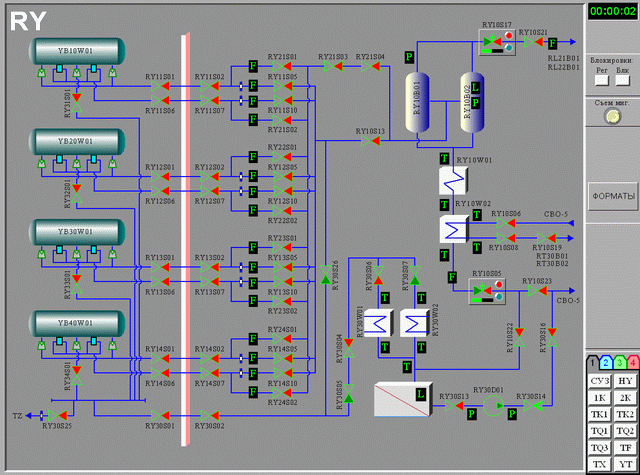Click the RL21B01 label
640x475 pixels.
pyautogui.click(x=563, y=58)
